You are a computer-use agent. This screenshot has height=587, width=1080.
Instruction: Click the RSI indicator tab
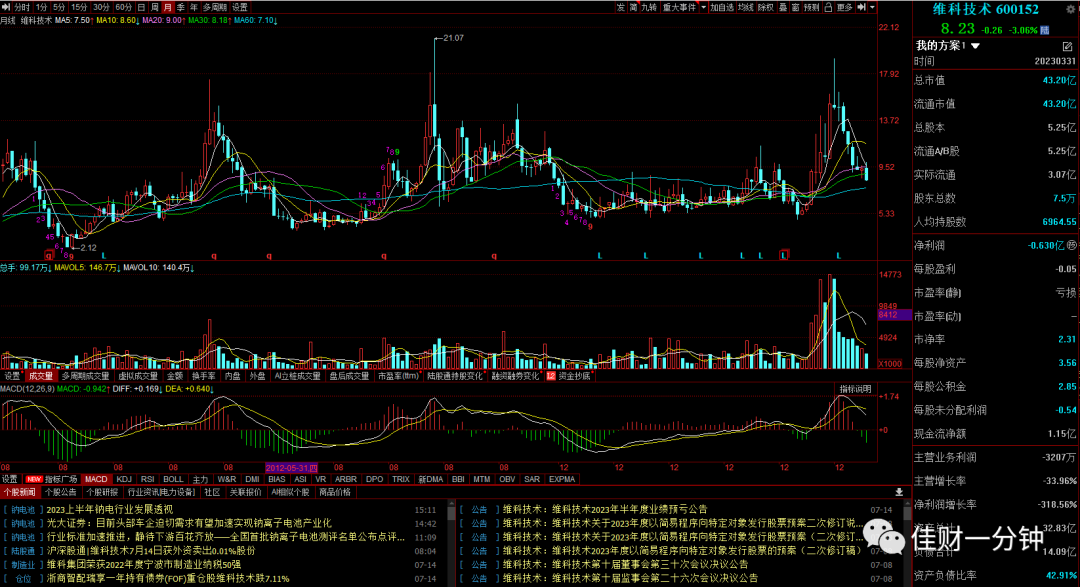click(147, 479)
